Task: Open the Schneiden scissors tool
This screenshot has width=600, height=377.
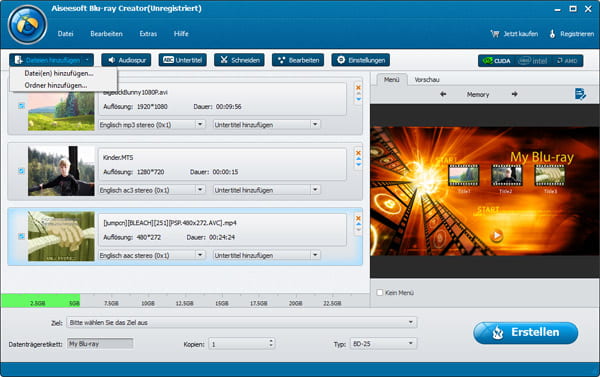Action: [239, 60]
